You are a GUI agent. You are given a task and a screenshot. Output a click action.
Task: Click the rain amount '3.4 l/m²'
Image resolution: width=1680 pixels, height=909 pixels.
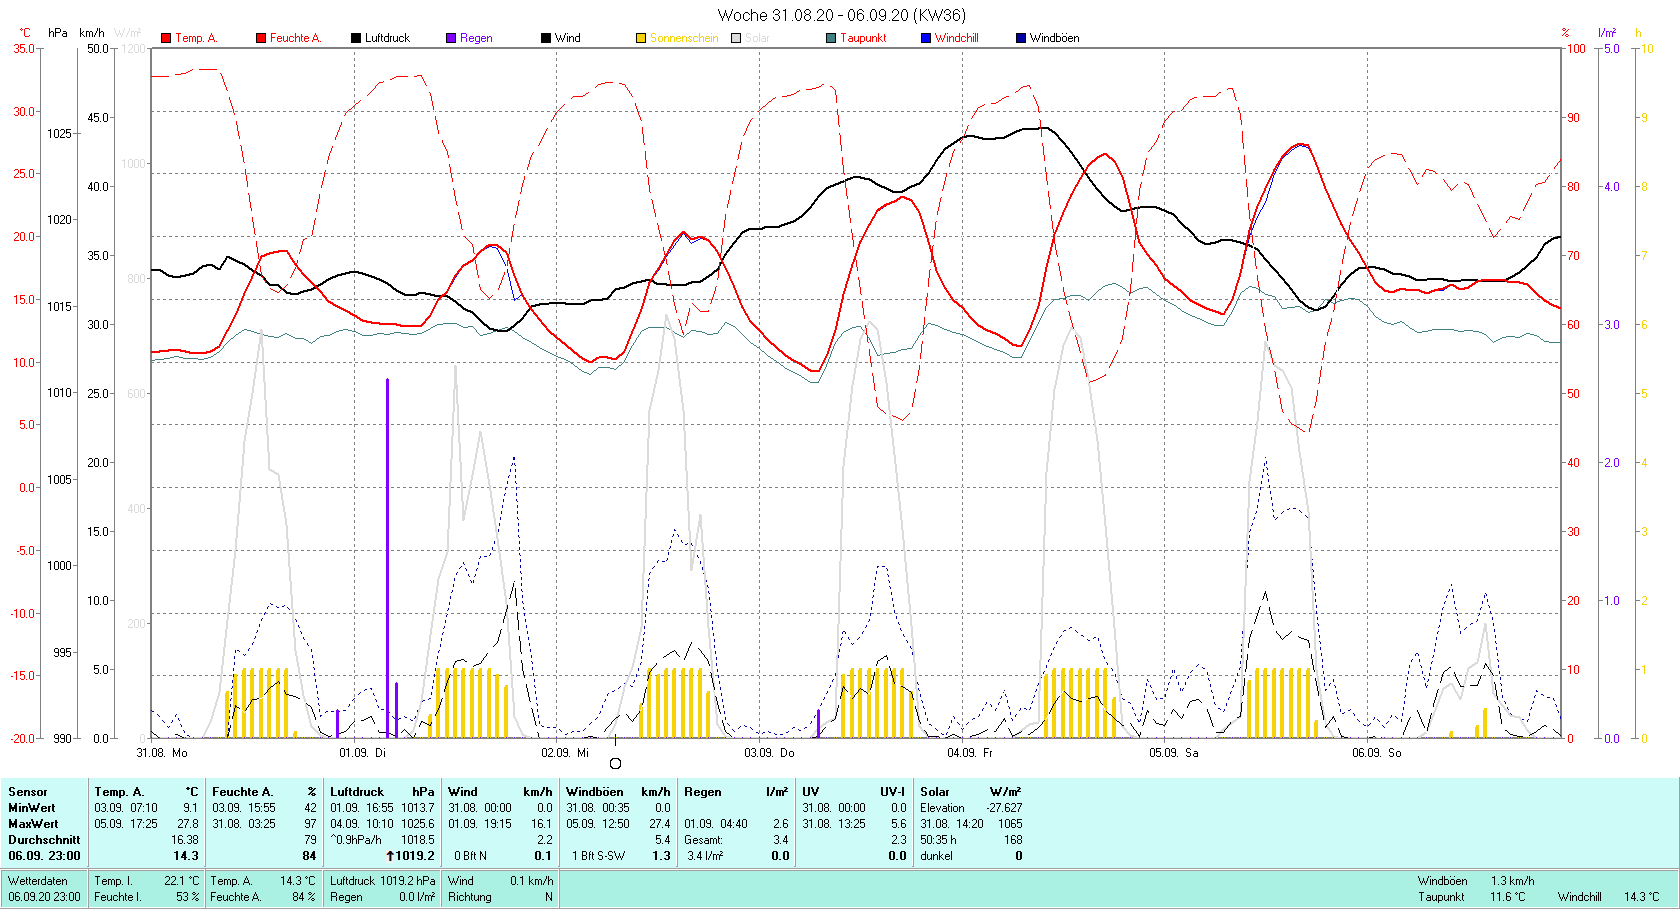pos(705,856)
